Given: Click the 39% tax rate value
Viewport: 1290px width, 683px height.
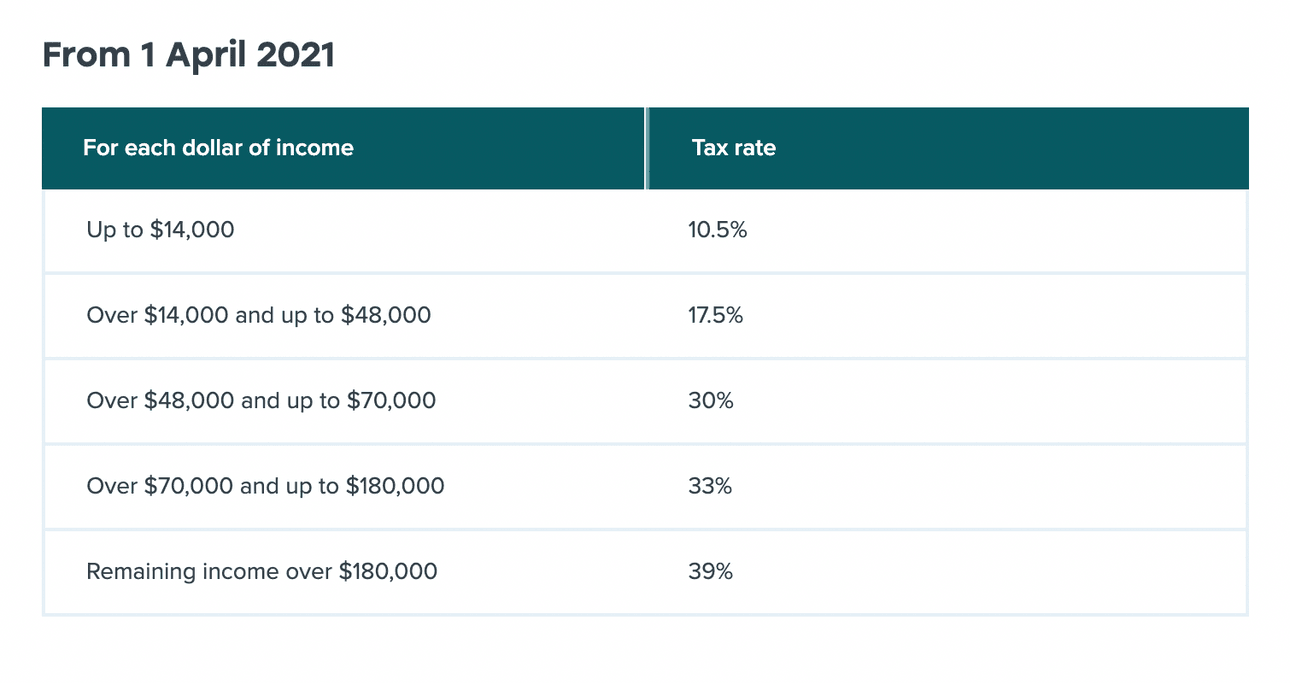Looking at the screenshot, I should point(710,572).
